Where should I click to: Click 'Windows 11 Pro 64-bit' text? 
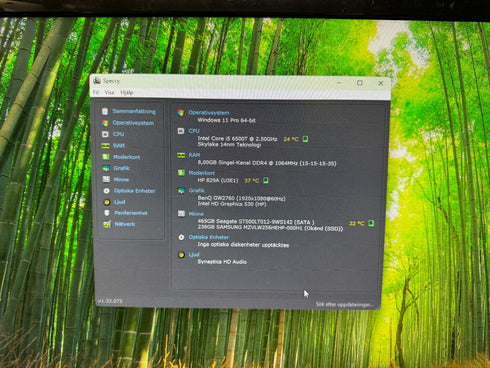(x=226, y=120)
